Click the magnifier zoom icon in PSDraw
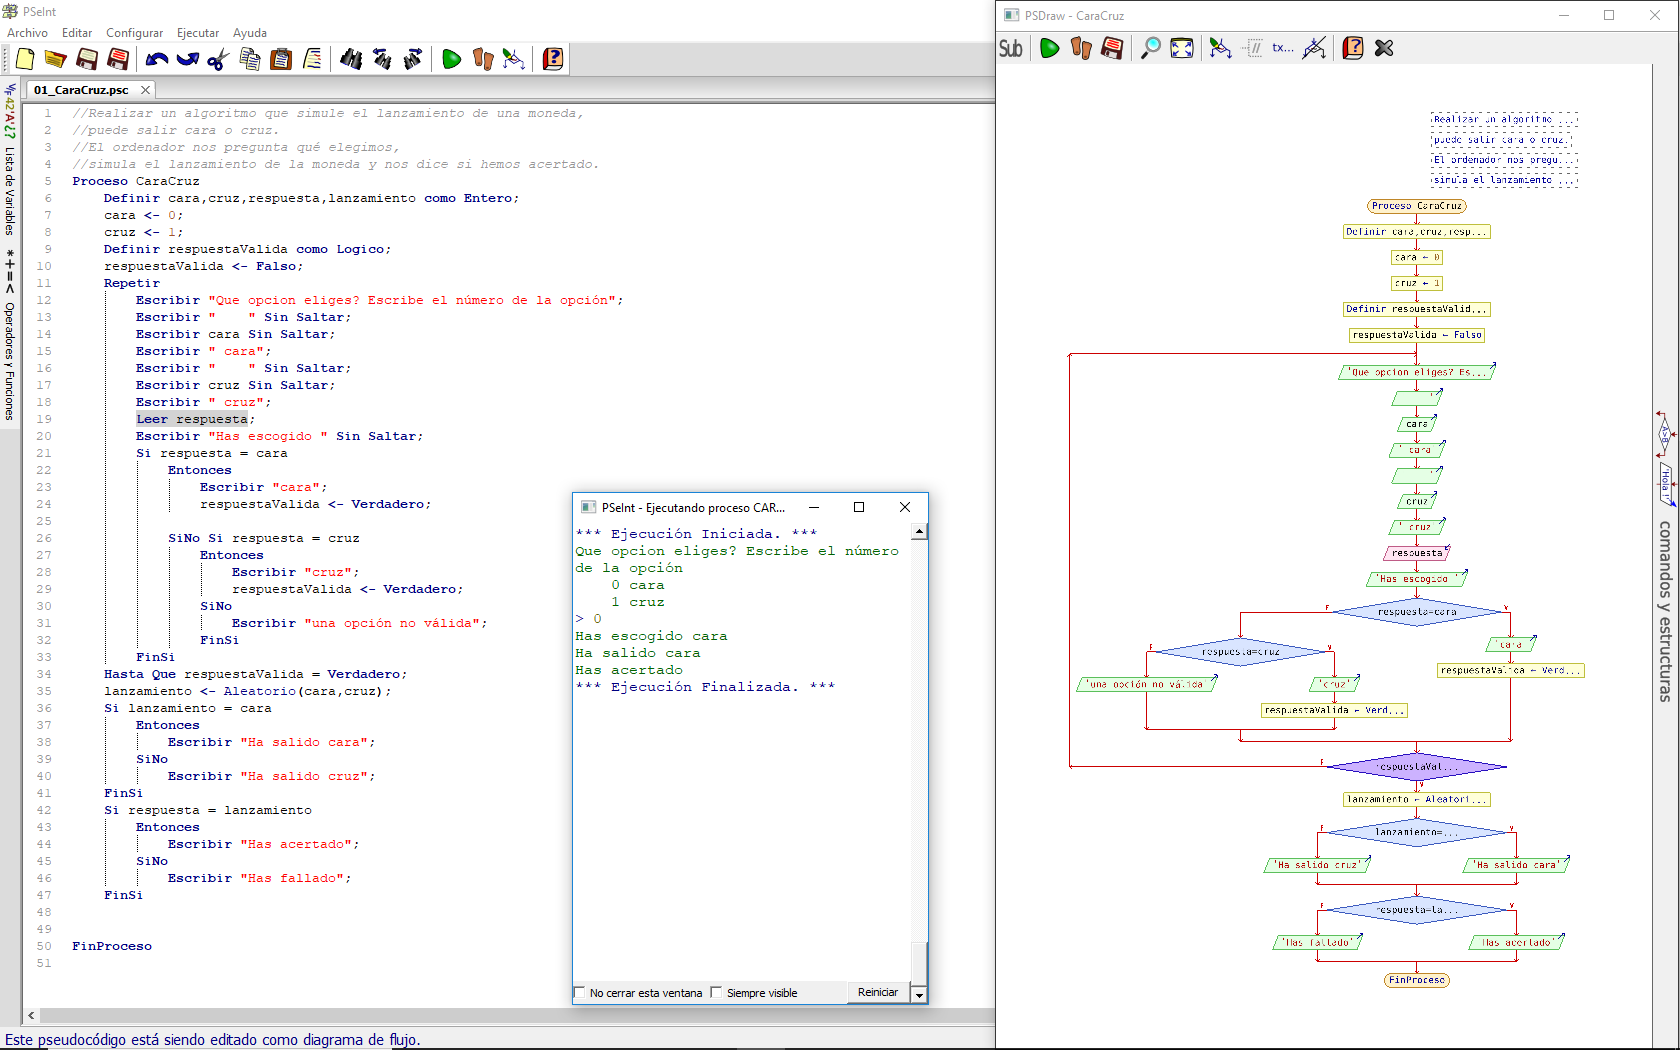 (x=1151, y=48)
